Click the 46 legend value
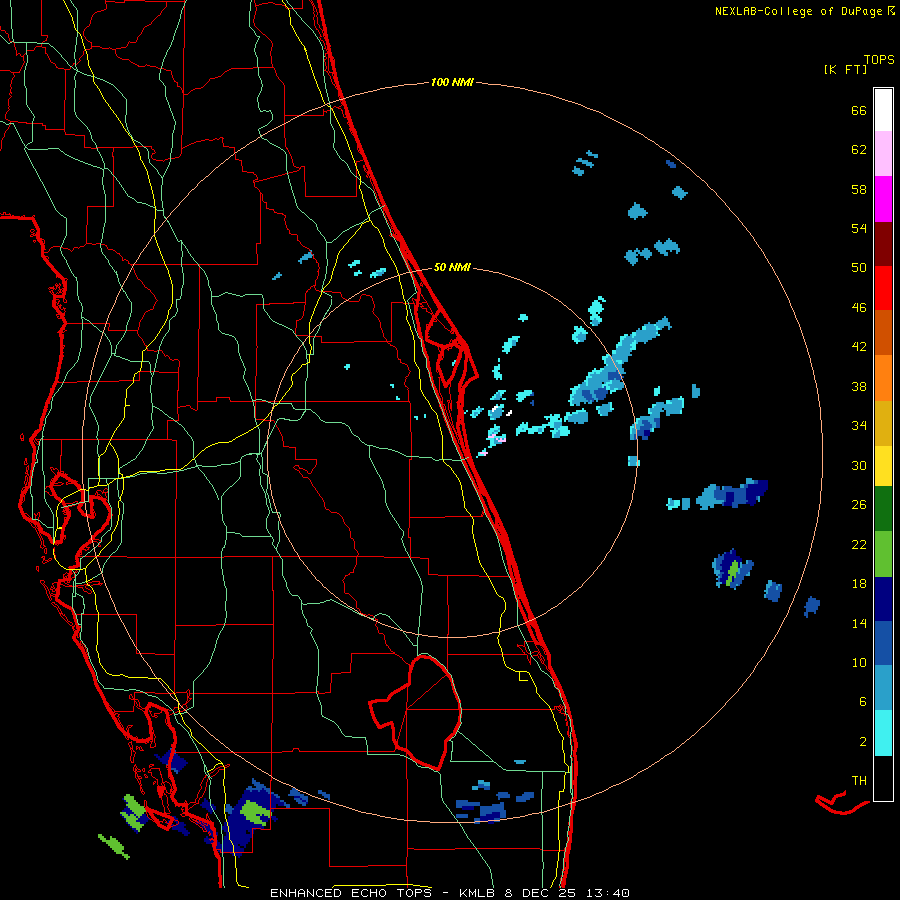This screenshot has width=900, height=900. pyautogui.click(x=859, y=308)
